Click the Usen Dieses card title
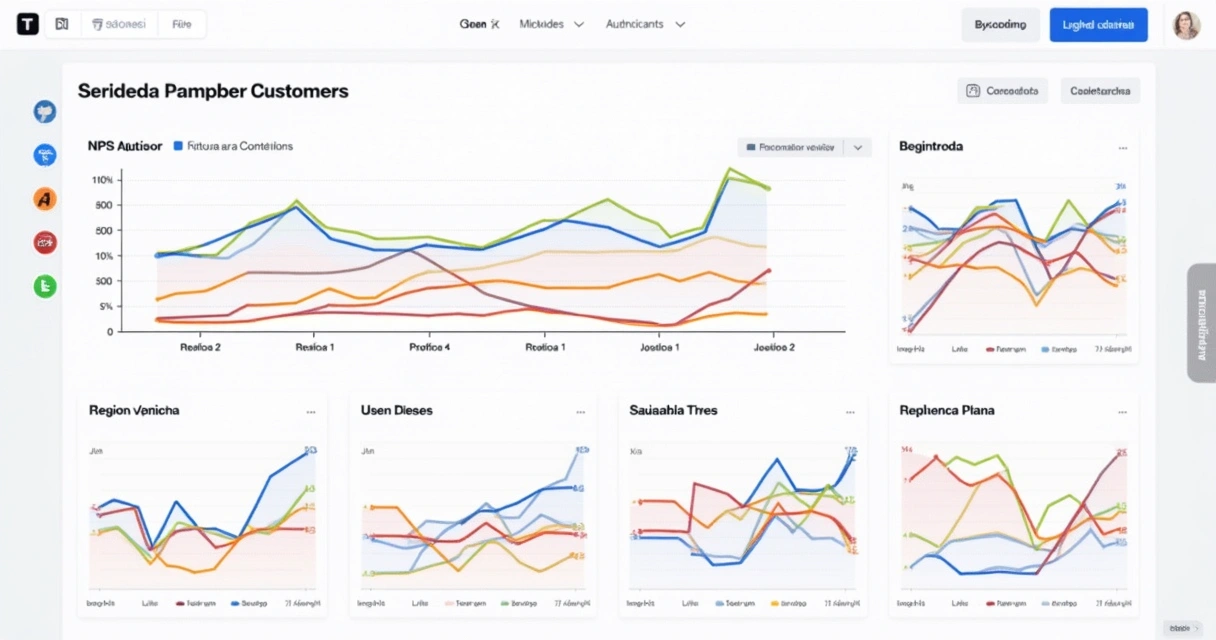Screen dimensions: 1216x640 [397, 410]
